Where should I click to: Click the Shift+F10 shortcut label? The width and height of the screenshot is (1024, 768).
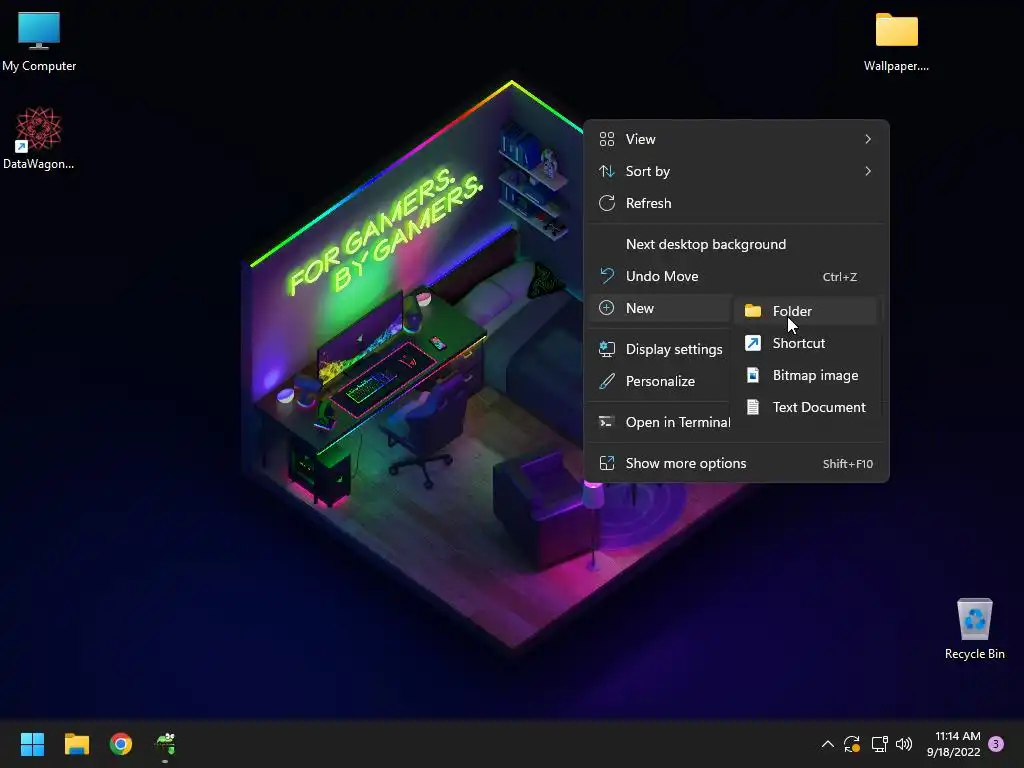pyautogui.click(x=848, y=464)
